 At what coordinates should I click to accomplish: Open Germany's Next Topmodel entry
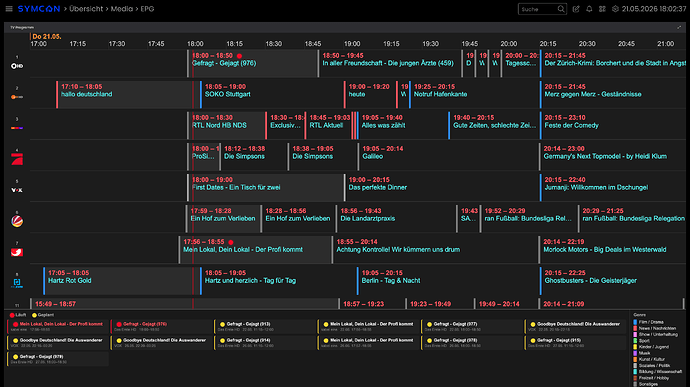(x=612, y=156)
